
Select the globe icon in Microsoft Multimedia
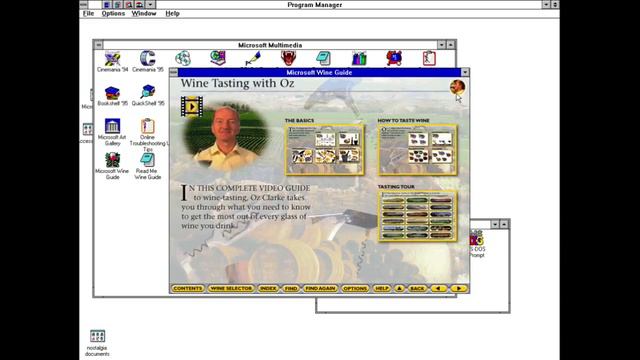[183, 58]
